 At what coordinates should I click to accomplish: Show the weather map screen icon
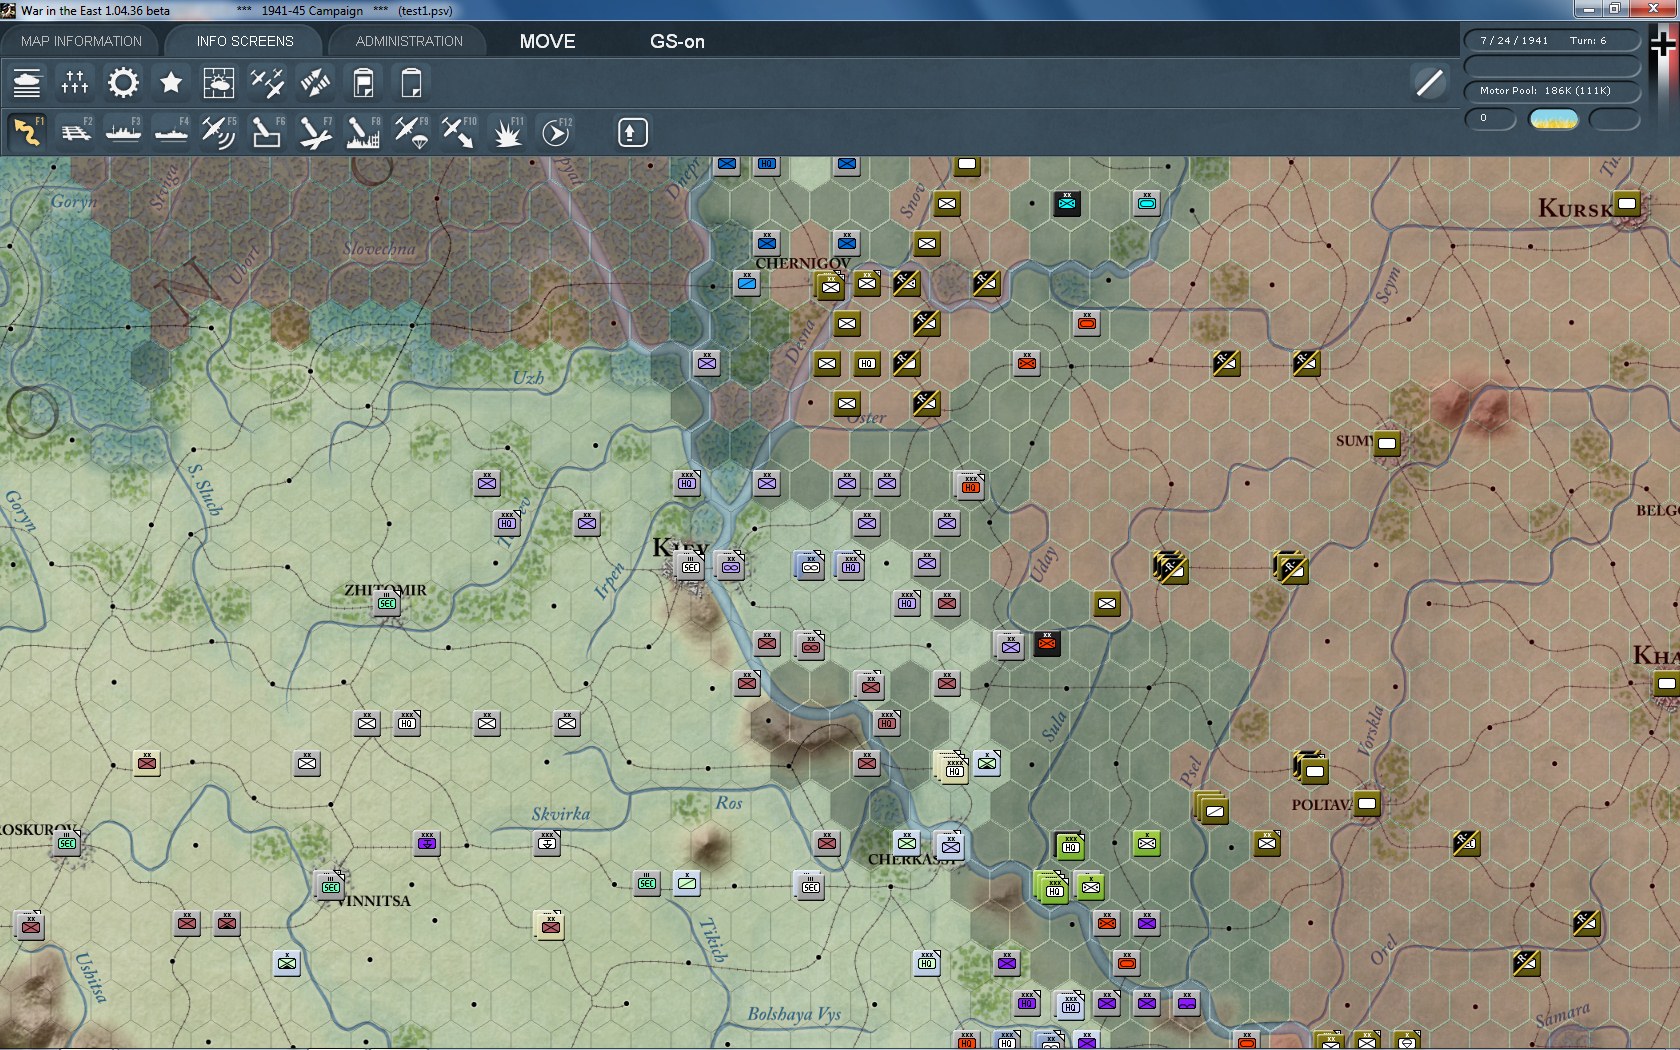coord(219,83)
